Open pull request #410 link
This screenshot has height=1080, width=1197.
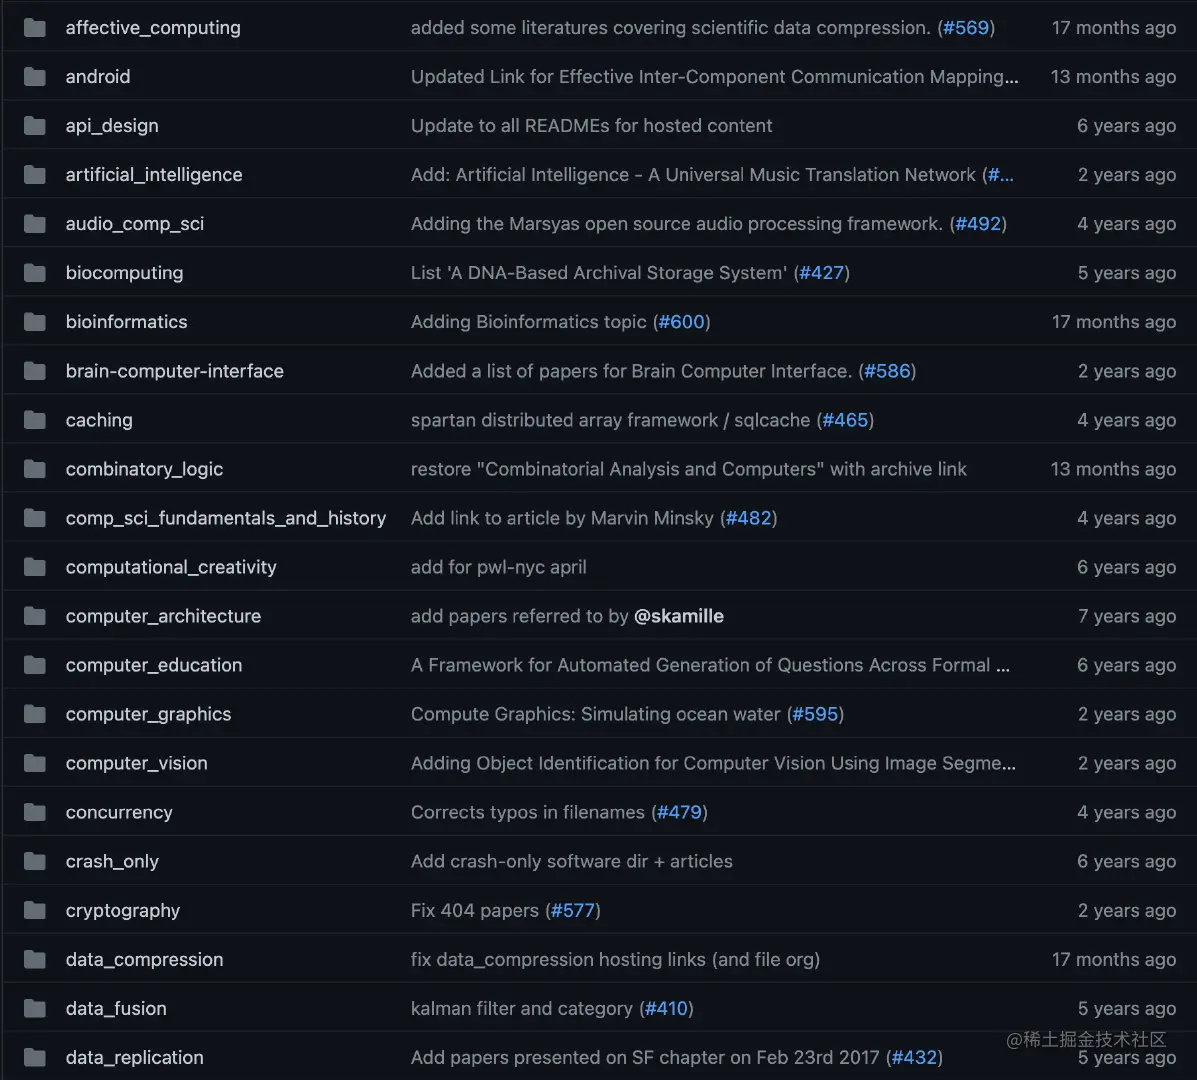click(666, 1008)
